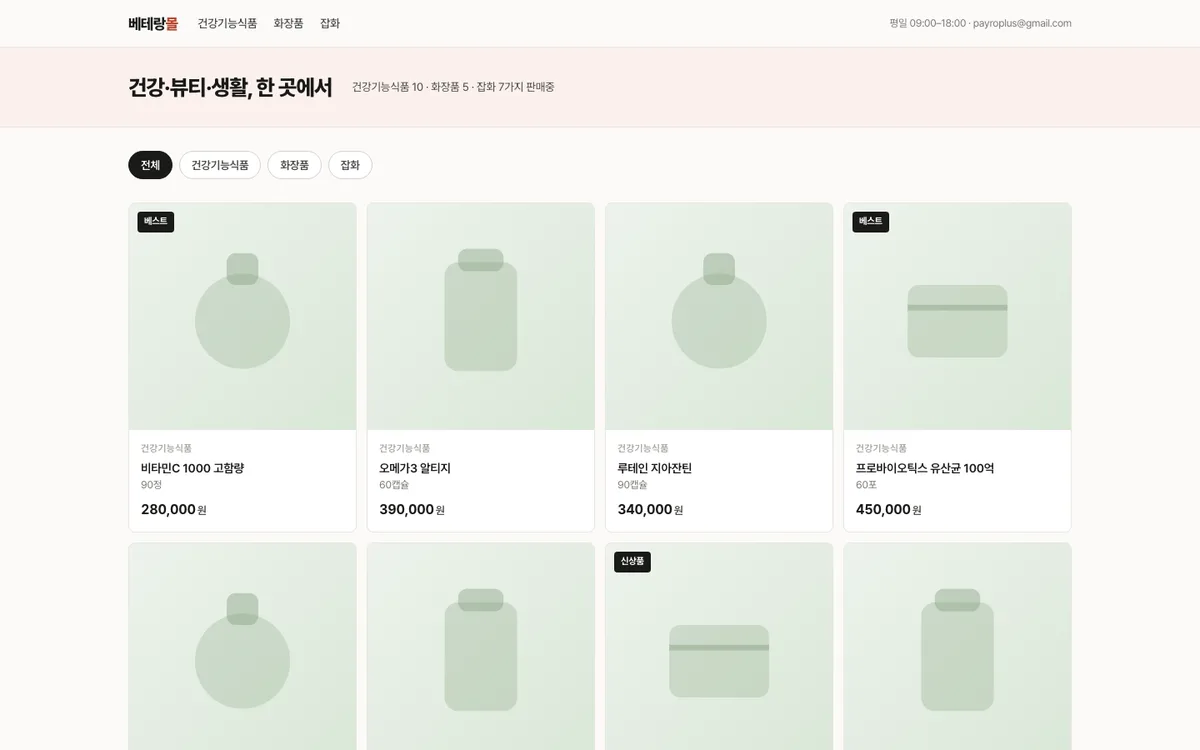
Task: Open the 프로바이오틱스 유산균 100억 product image
Action: click(957, 317)
